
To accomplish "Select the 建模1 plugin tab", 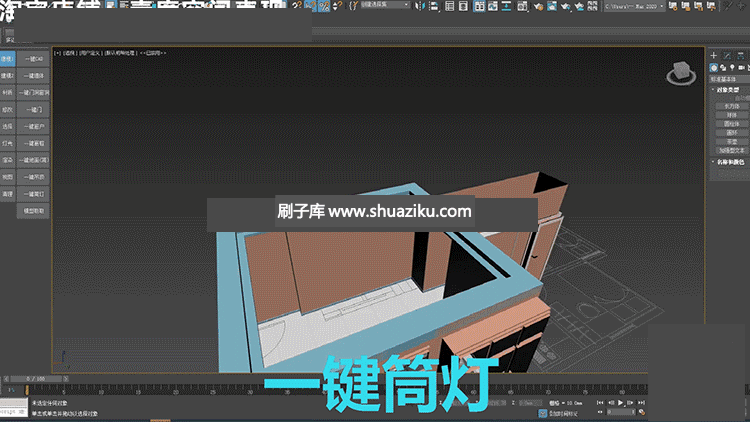I will pos(7,59).
